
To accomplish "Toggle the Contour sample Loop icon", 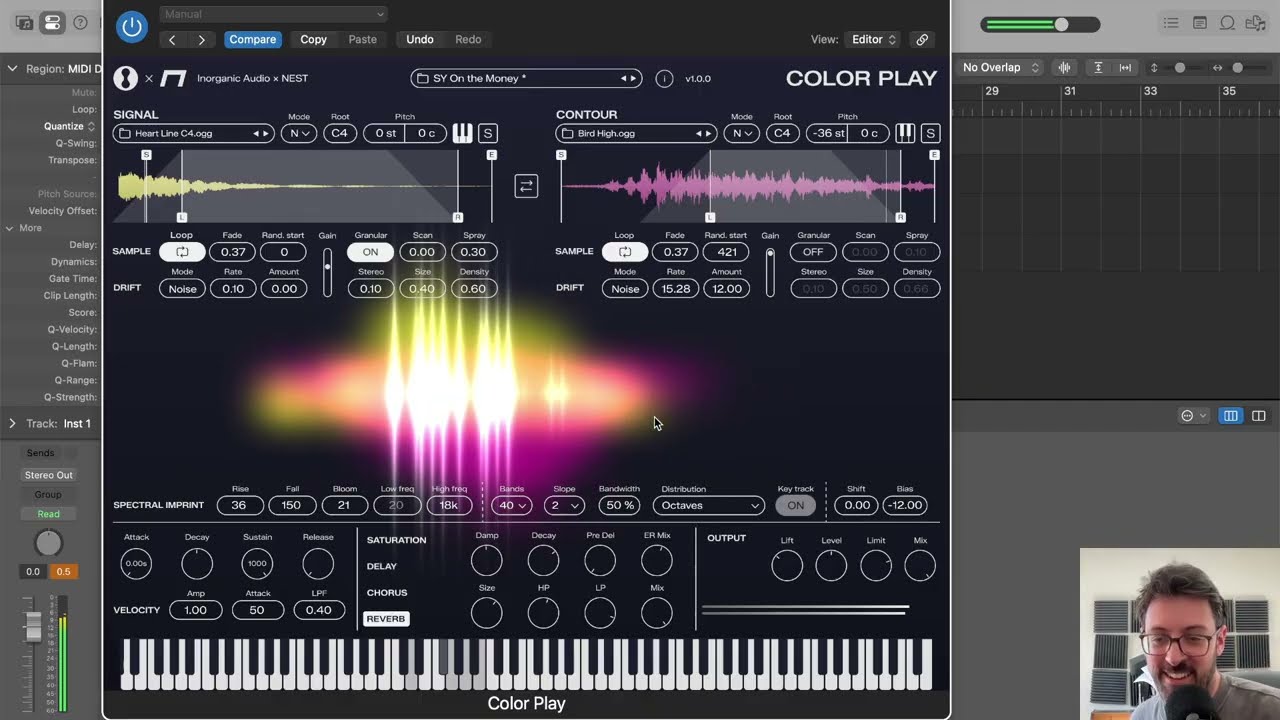I will 625,252.
